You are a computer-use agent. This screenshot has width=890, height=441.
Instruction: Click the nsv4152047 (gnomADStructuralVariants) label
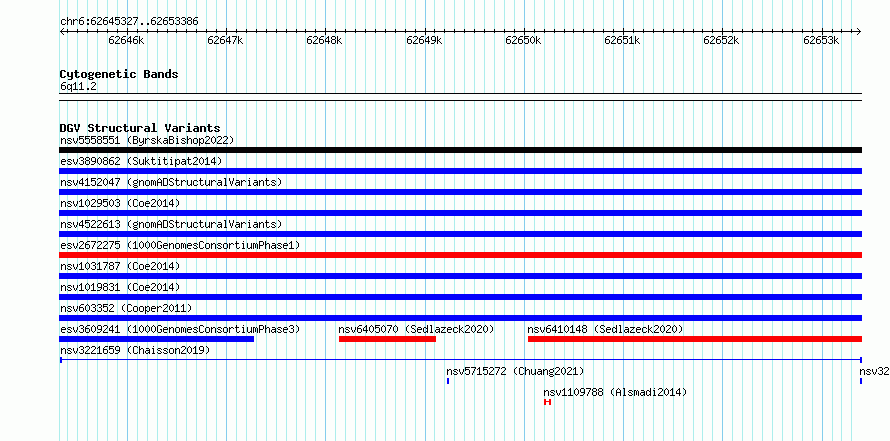click(x=171, y=182)
